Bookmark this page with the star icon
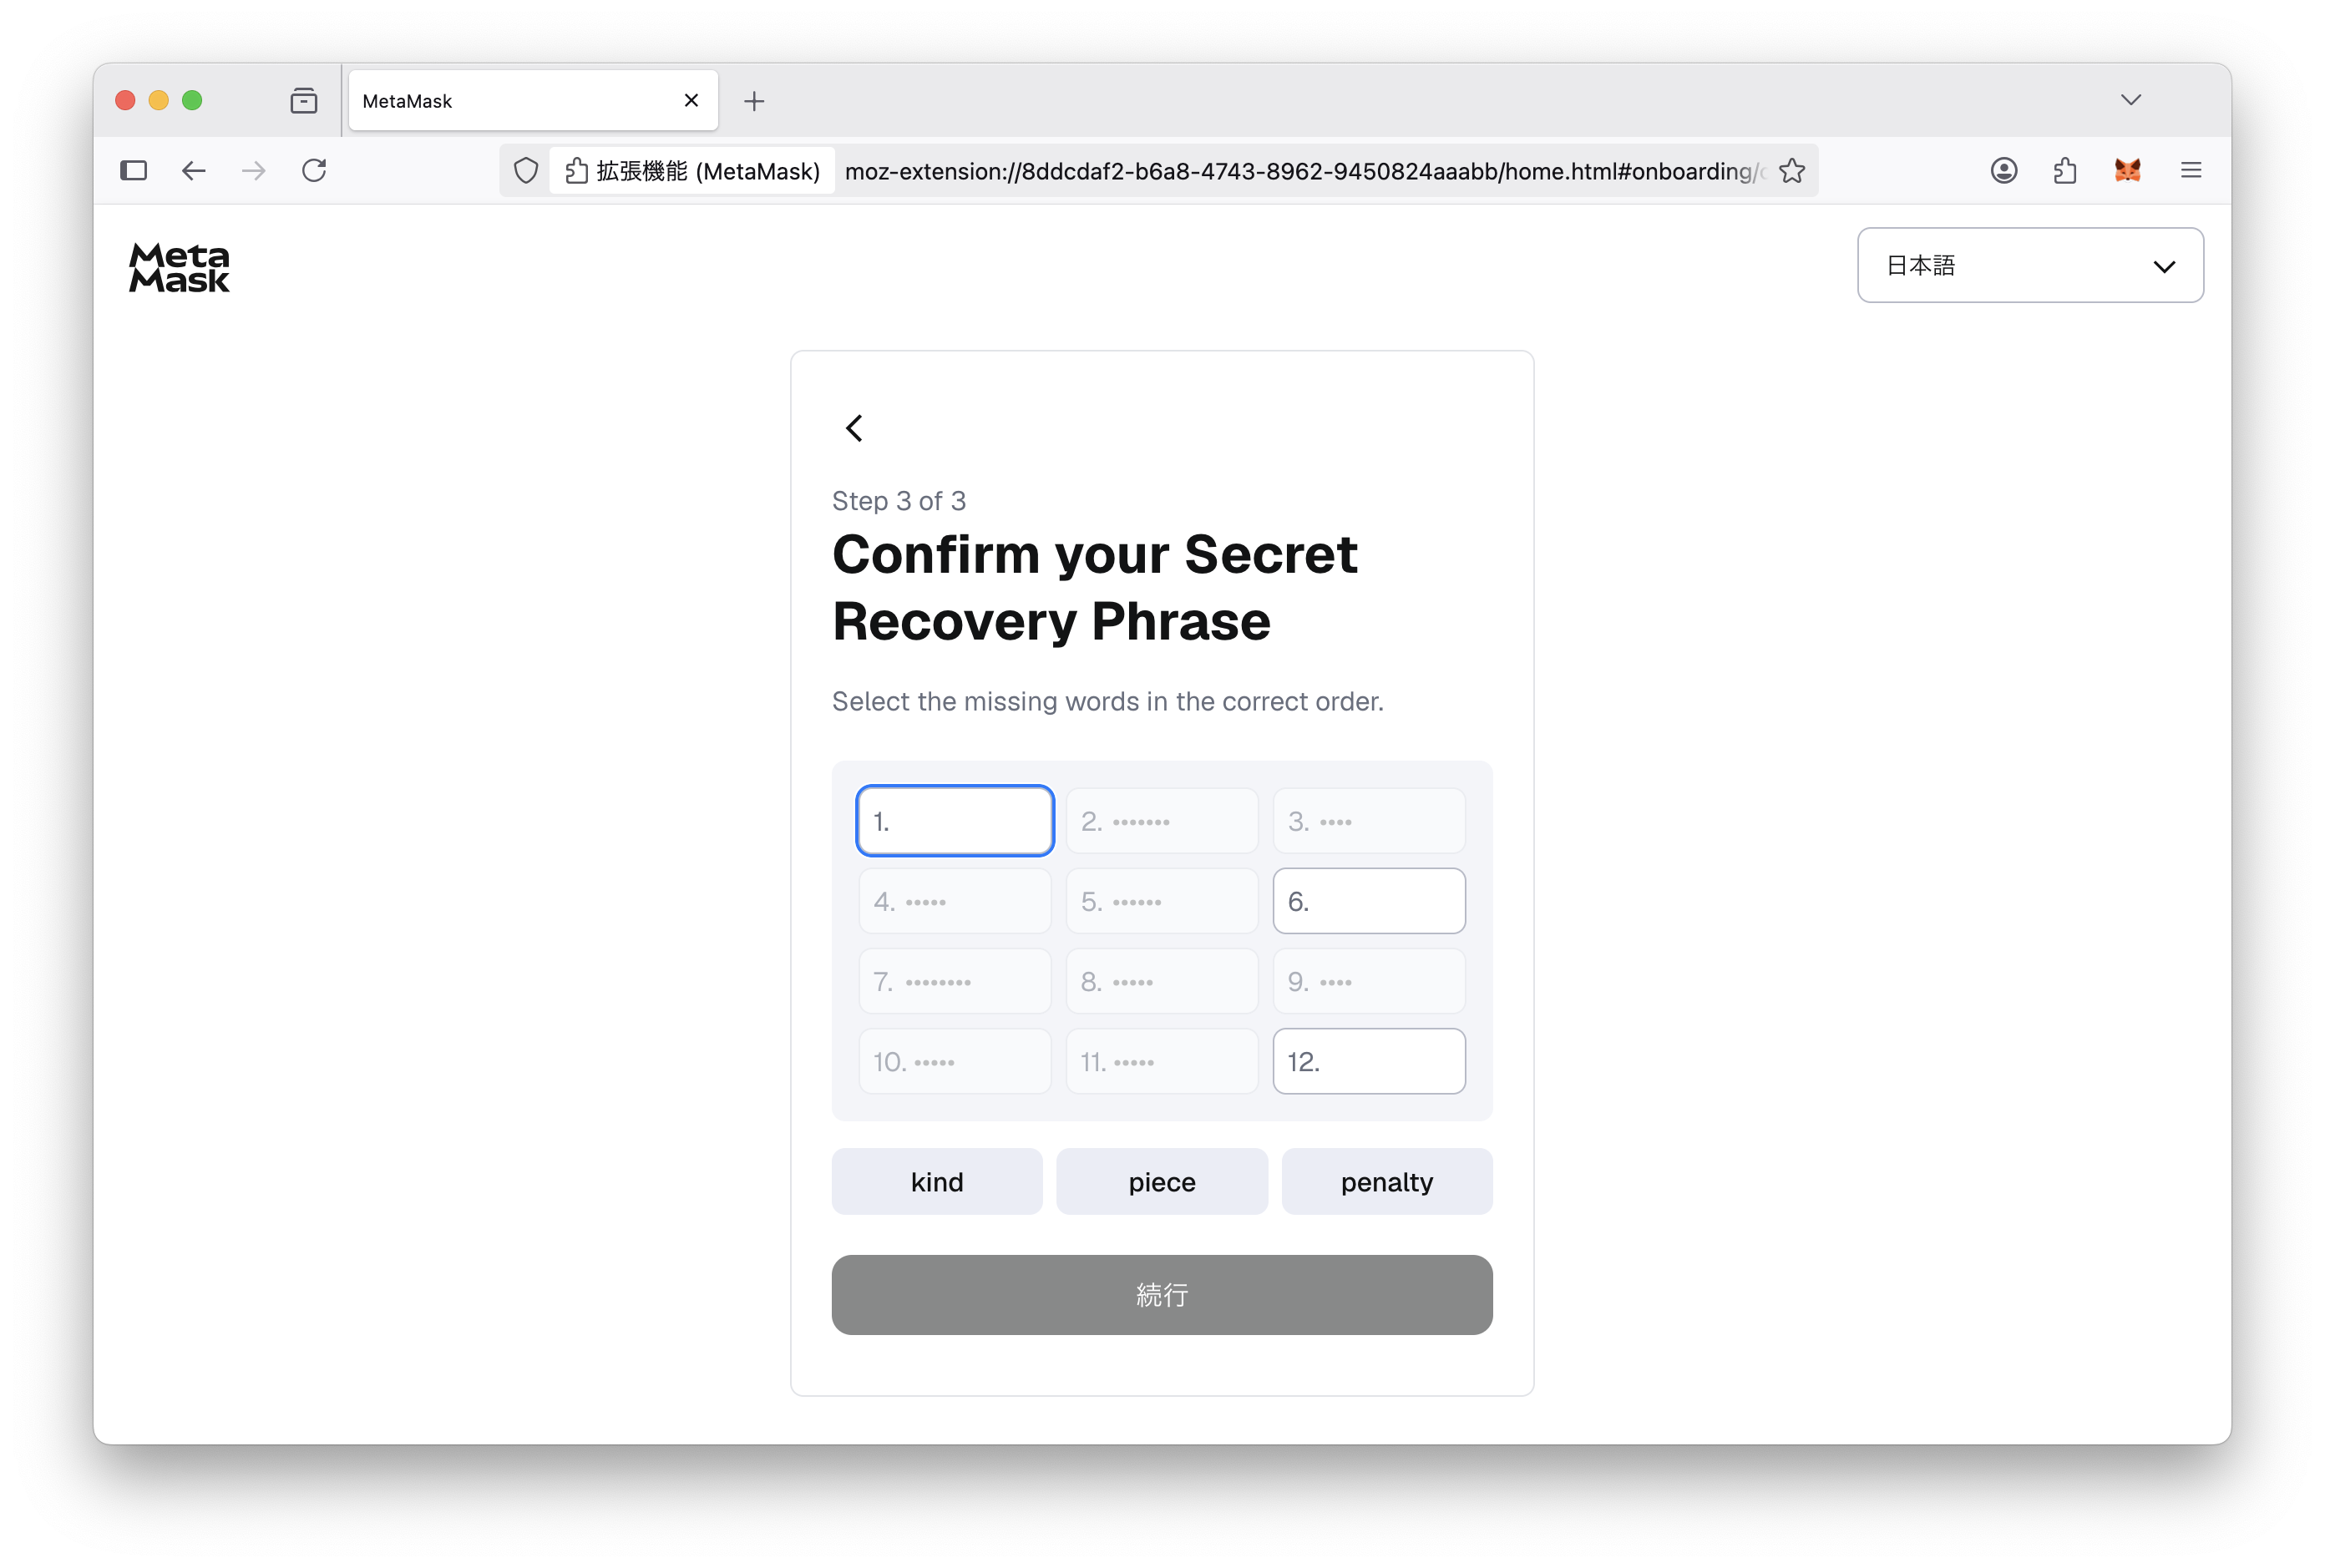 1791,171
